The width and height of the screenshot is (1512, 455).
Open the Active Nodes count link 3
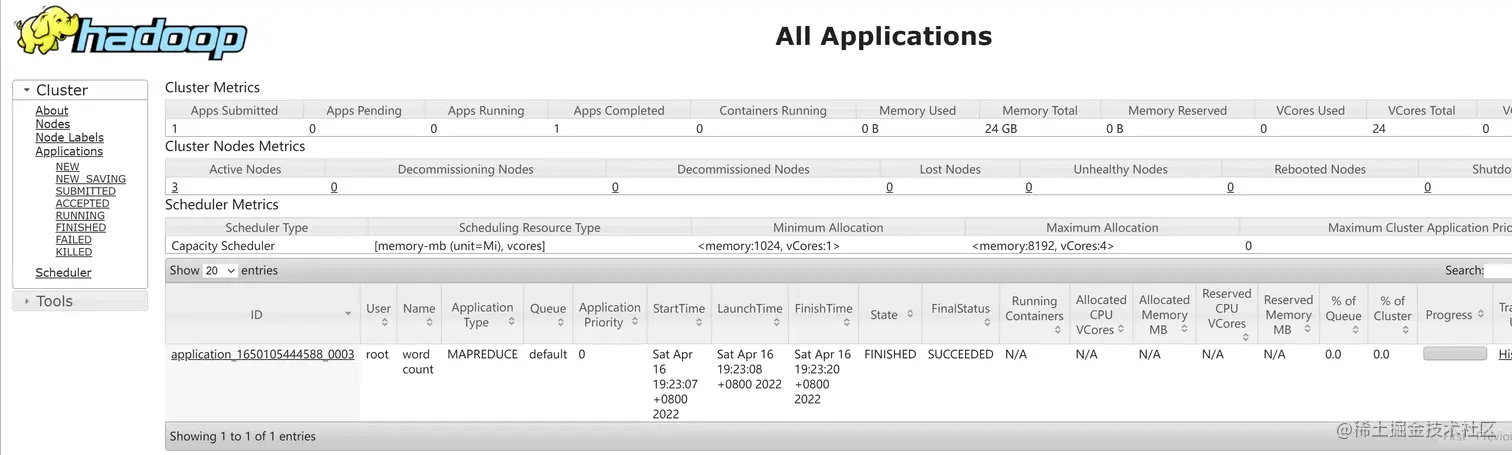pyautogui.click(x=175, y=187)
